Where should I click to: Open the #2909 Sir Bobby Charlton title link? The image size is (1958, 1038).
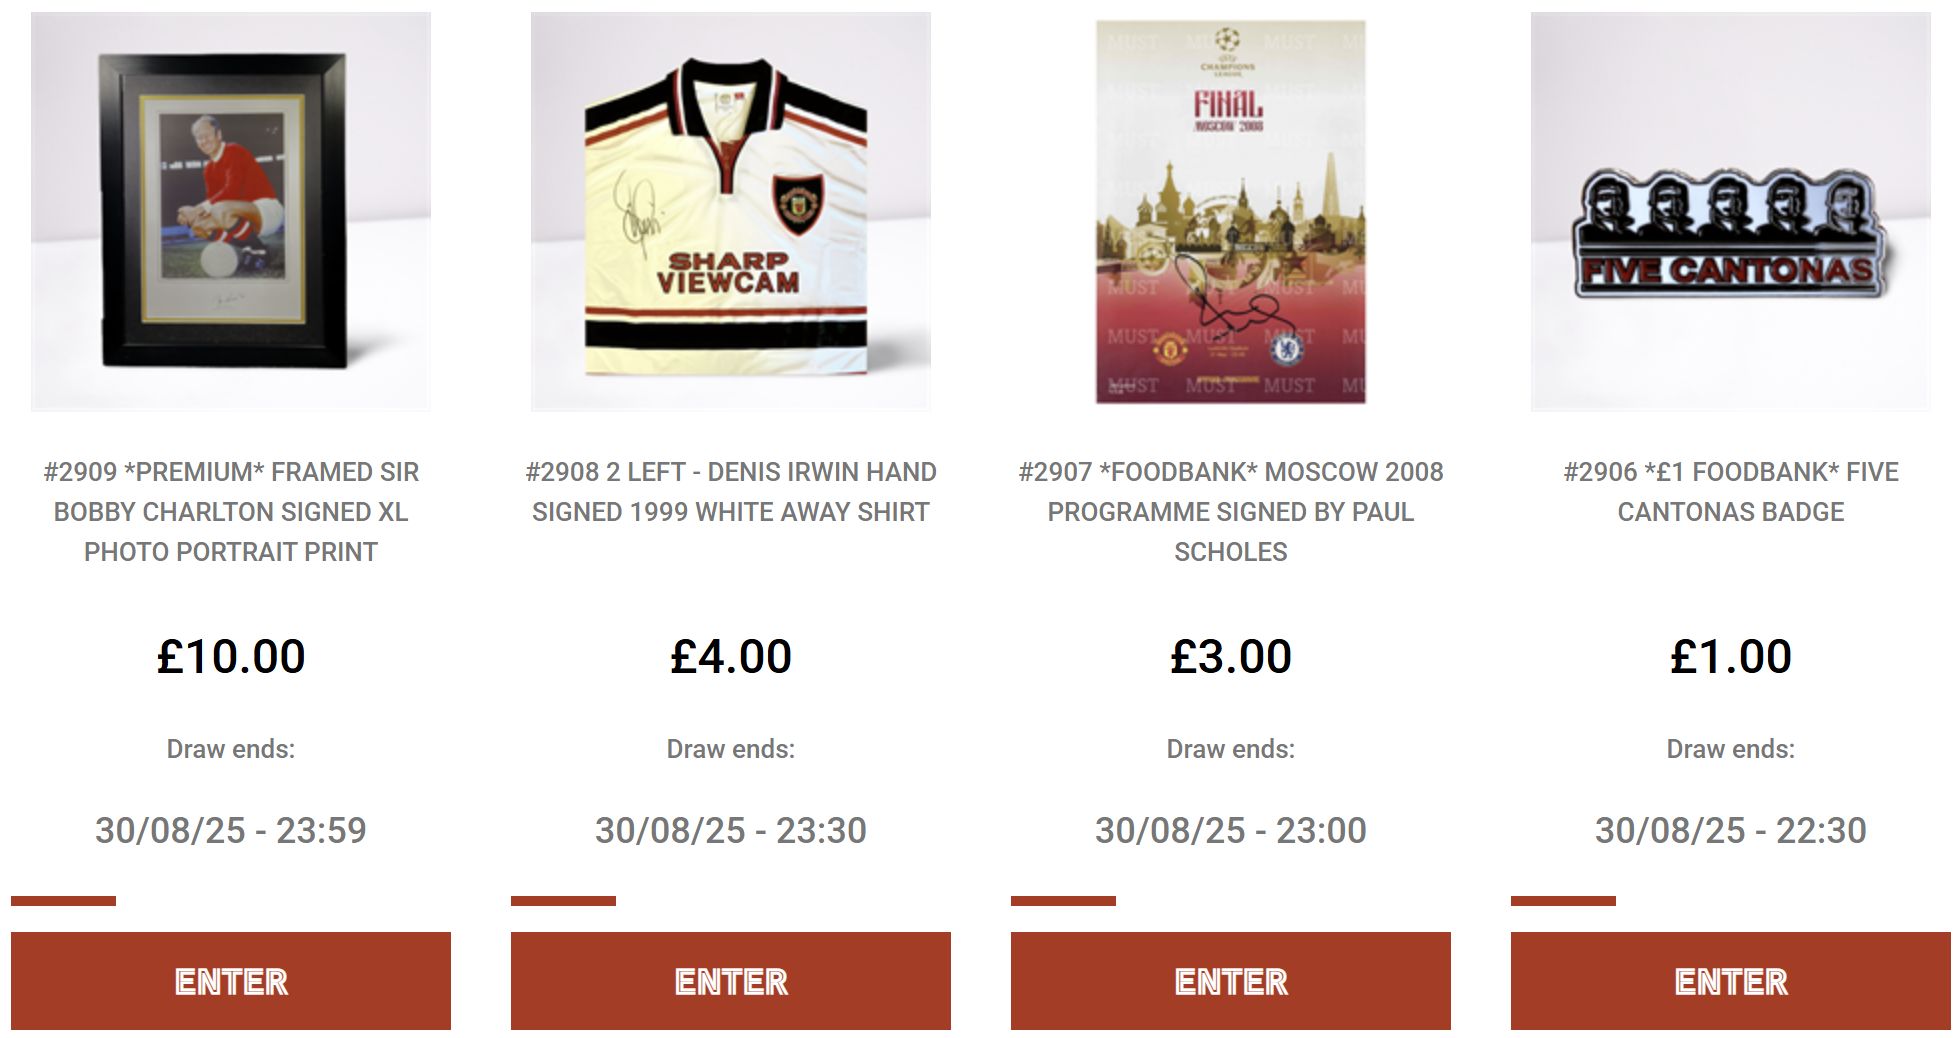tap(231, 512)
